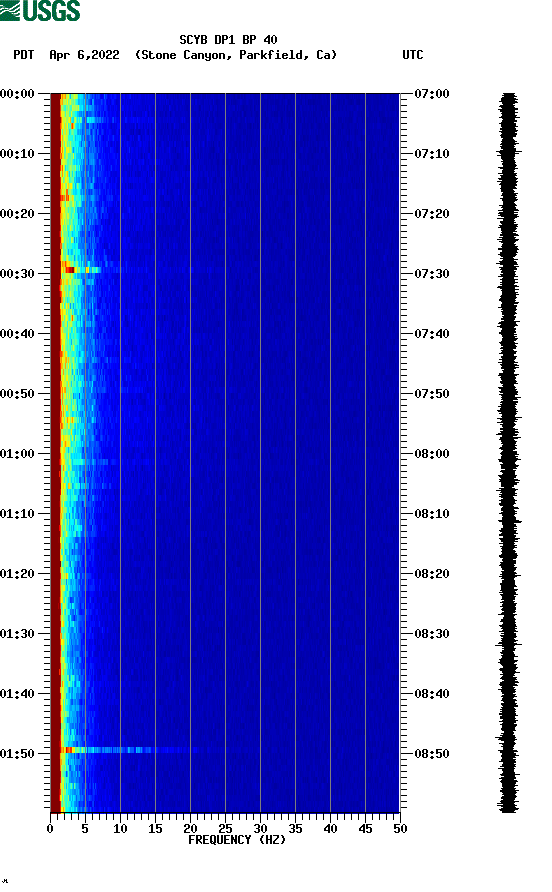Viewport: 552px width, 892px height.
Task: Click the '01:30' PDT time label
Action: point(17,634)
